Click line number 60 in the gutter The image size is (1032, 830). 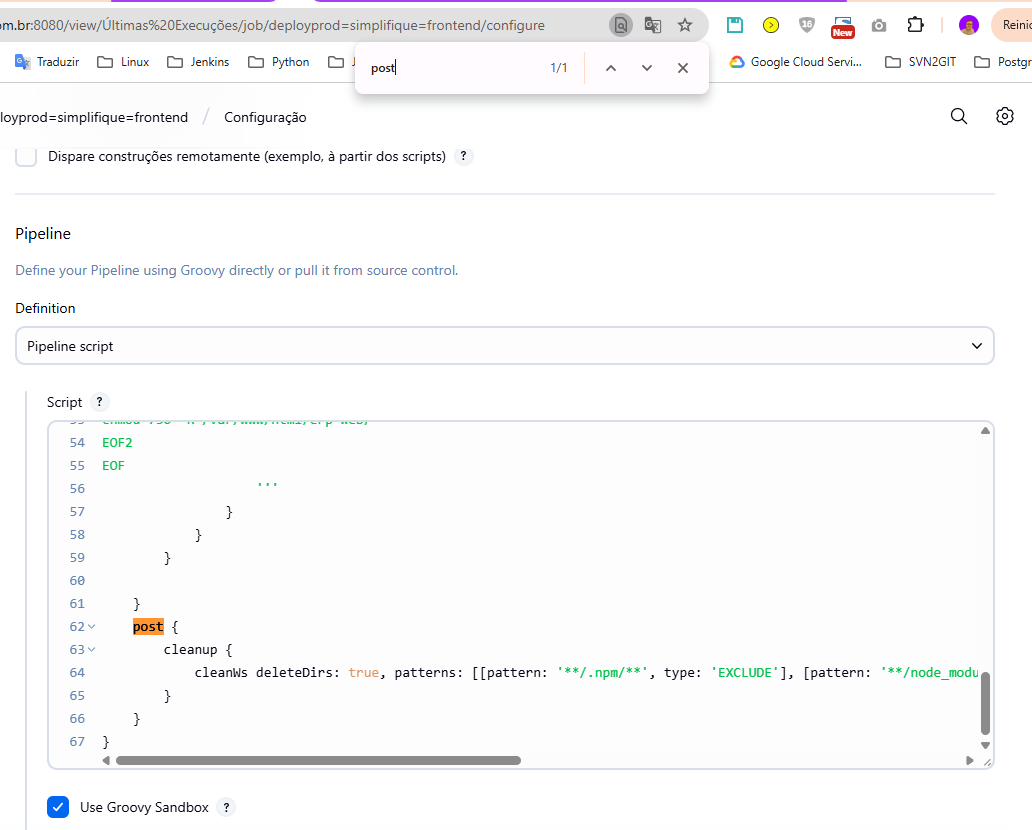tap(77, 581)
